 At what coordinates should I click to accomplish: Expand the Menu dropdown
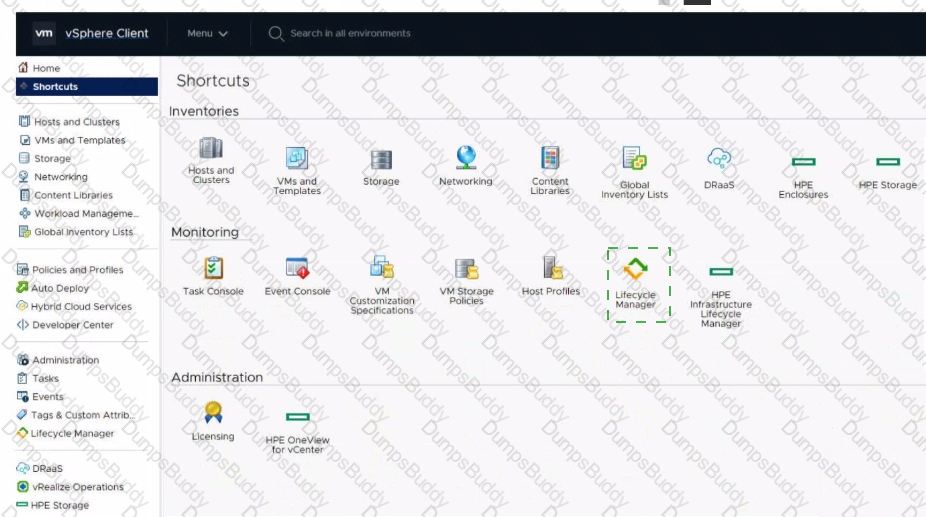[x=207, y=34]
